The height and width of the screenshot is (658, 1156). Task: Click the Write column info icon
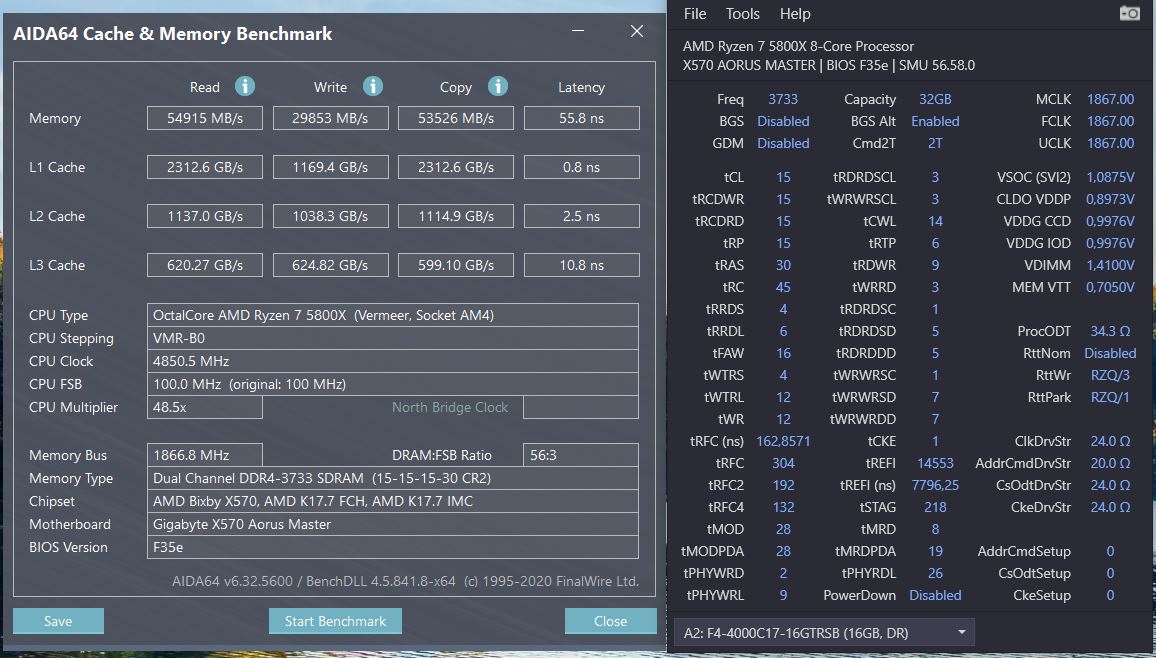pos(373,86)
